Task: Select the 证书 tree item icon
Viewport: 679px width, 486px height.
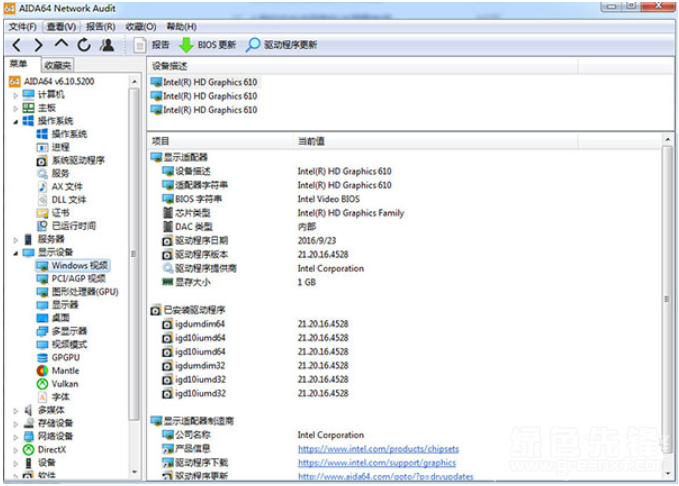Action: (x=42, y=213)
